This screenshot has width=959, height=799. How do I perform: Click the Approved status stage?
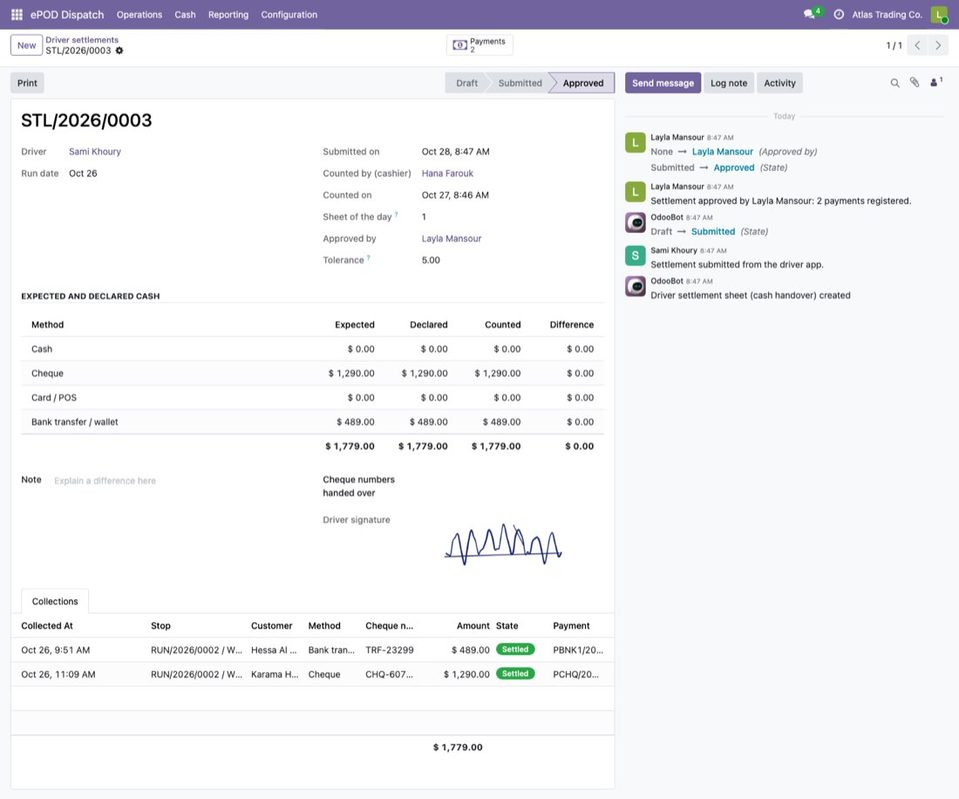(x=583, y=83)
